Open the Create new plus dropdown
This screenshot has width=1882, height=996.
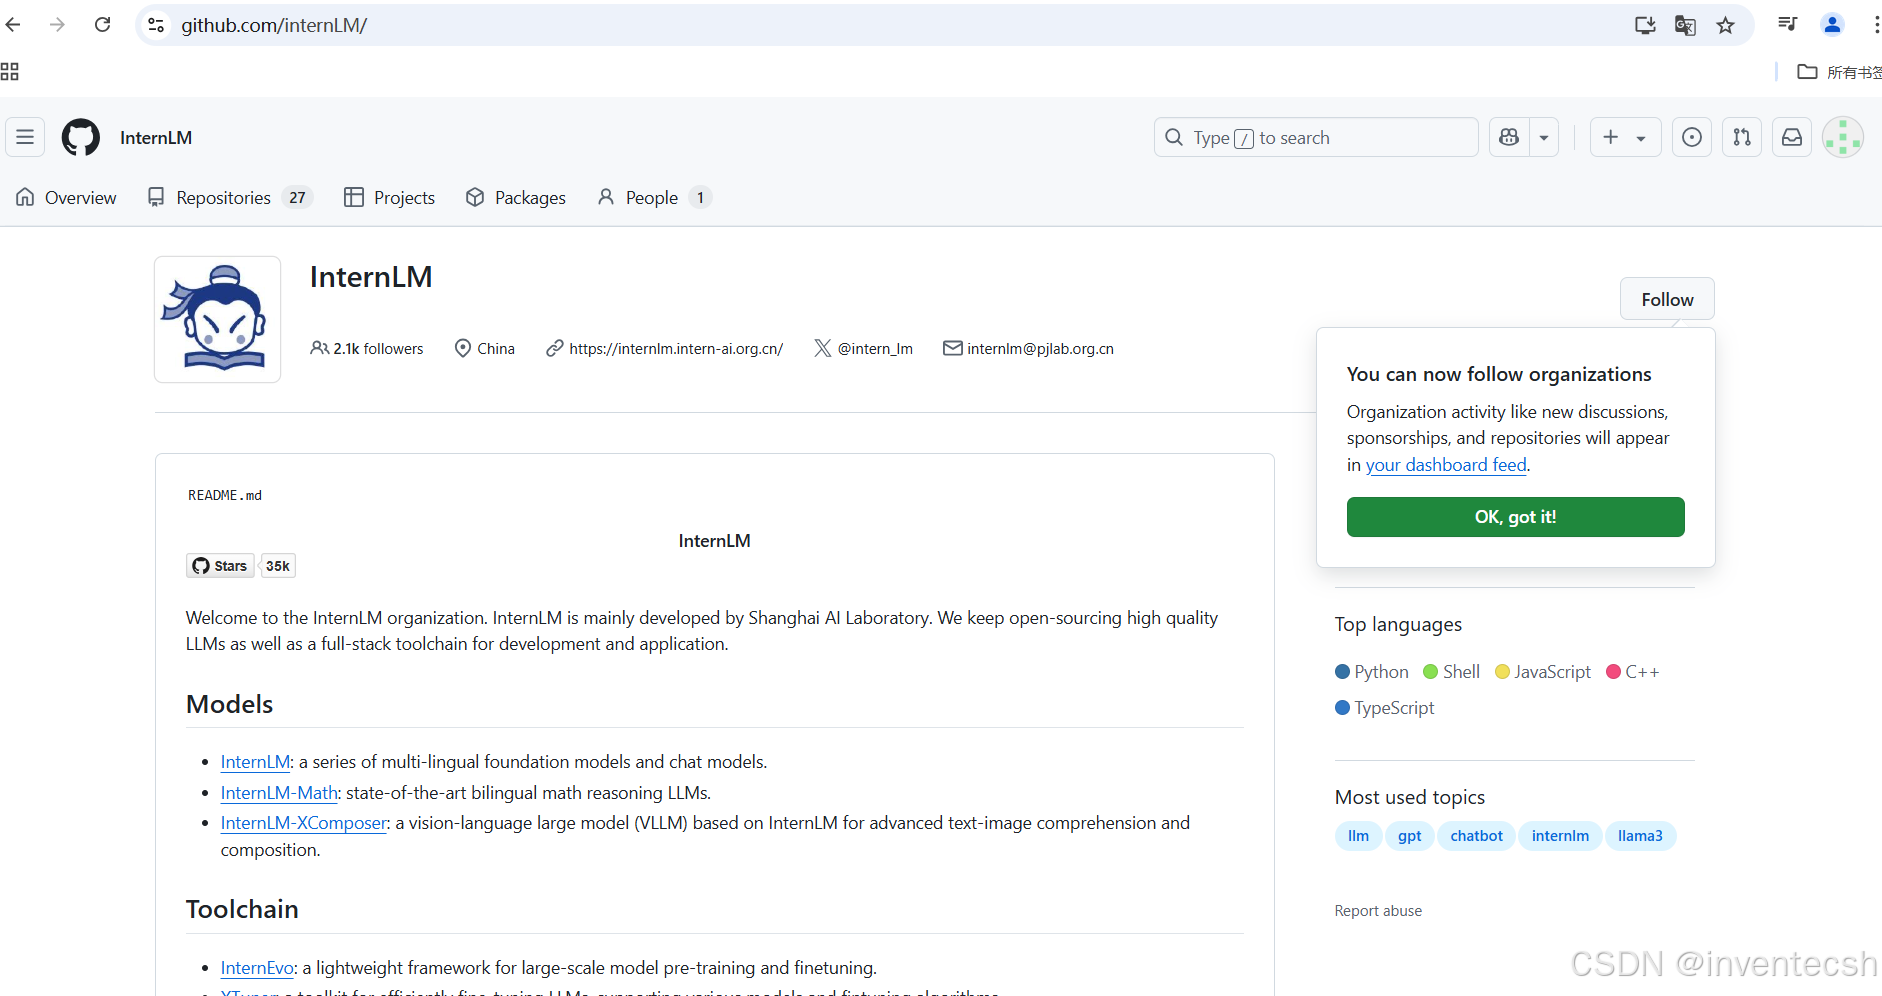pyautogui.click(x=1625, y=137)
